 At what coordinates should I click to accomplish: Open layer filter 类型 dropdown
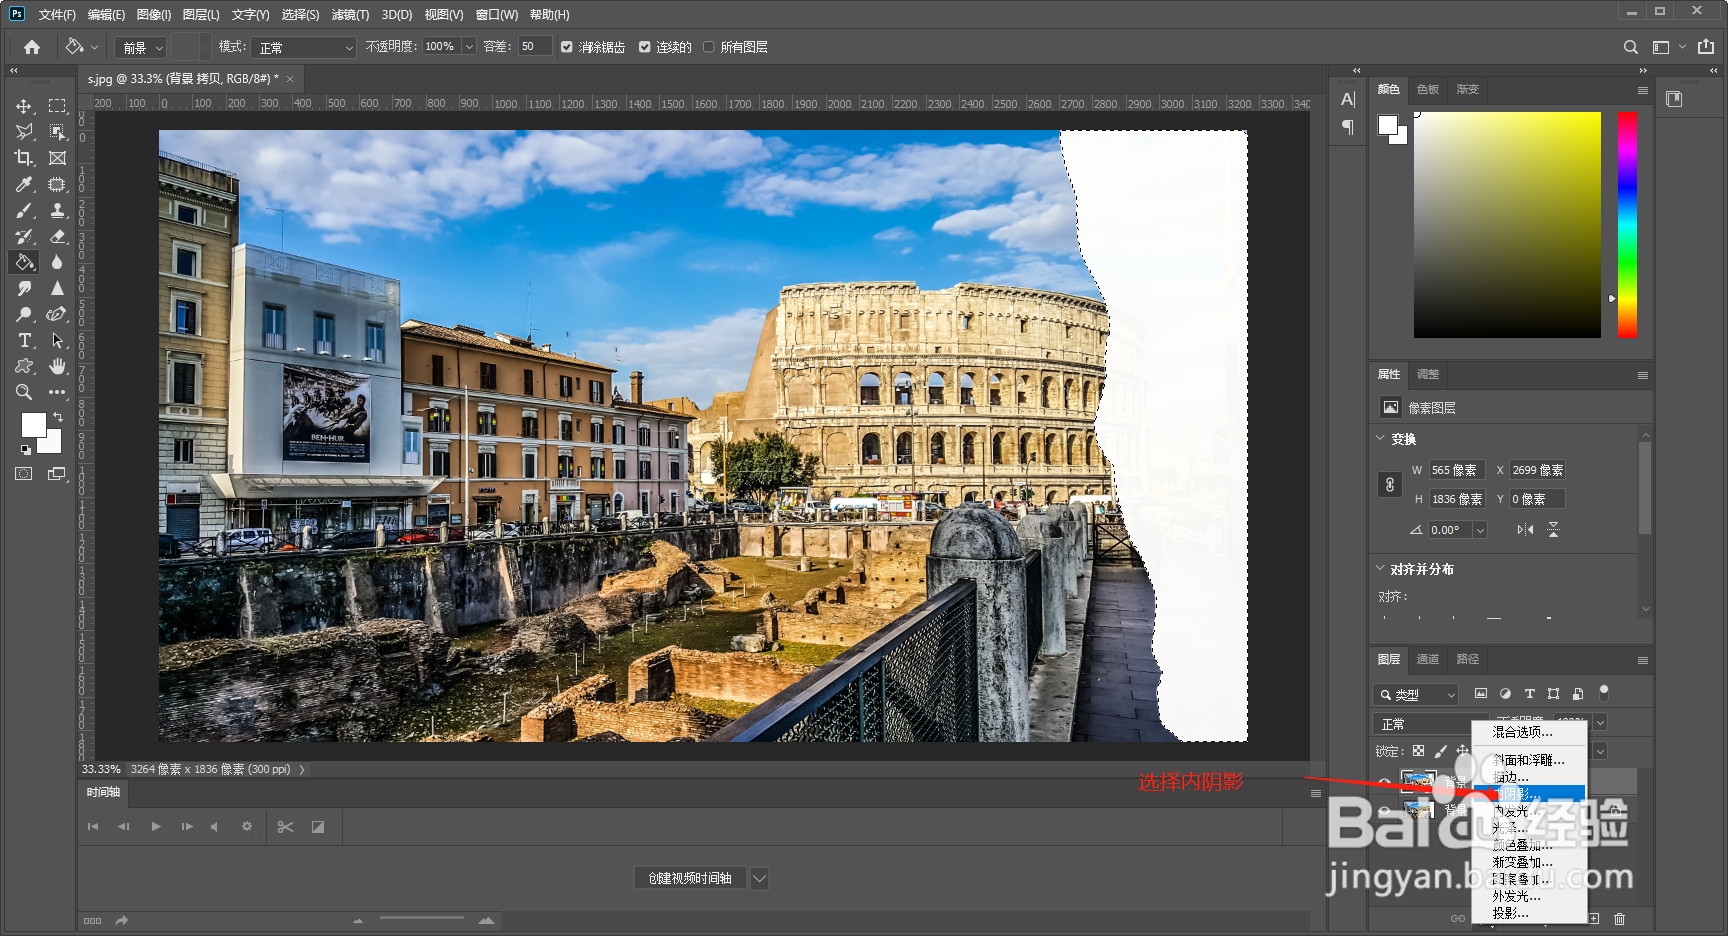1416,694
